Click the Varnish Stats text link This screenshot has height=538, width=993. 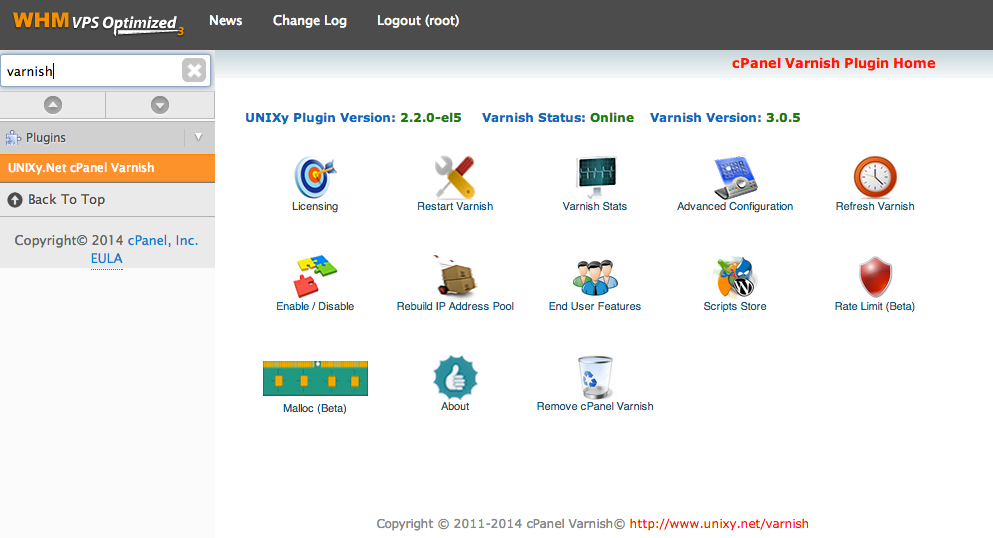595,206
